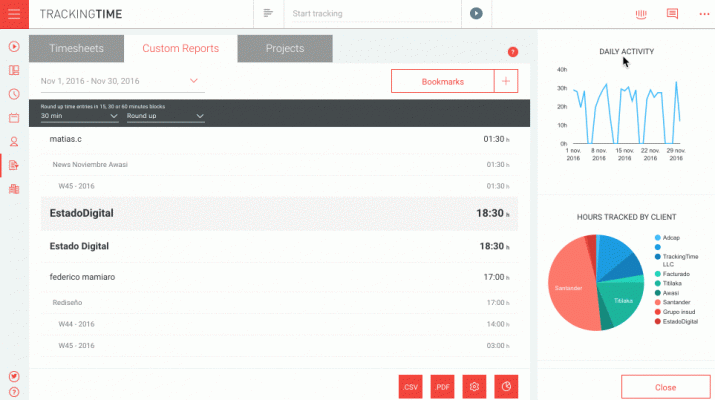Screen dimensions: 715x400
Task: Open the date range dropdown Nov 1 - Nov 30
Action: pos(122,81)
